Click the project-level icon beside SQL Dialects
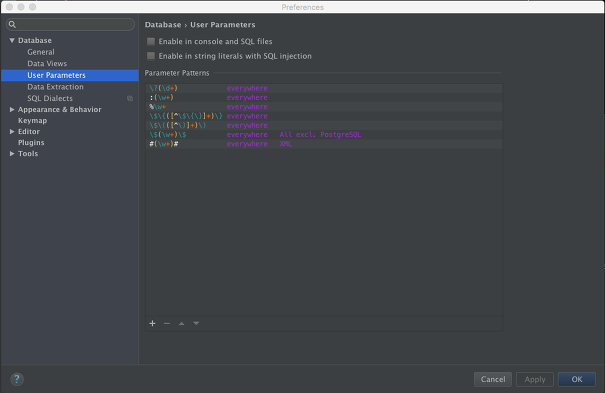The image size is (605, 393). [x=130, y=98]
